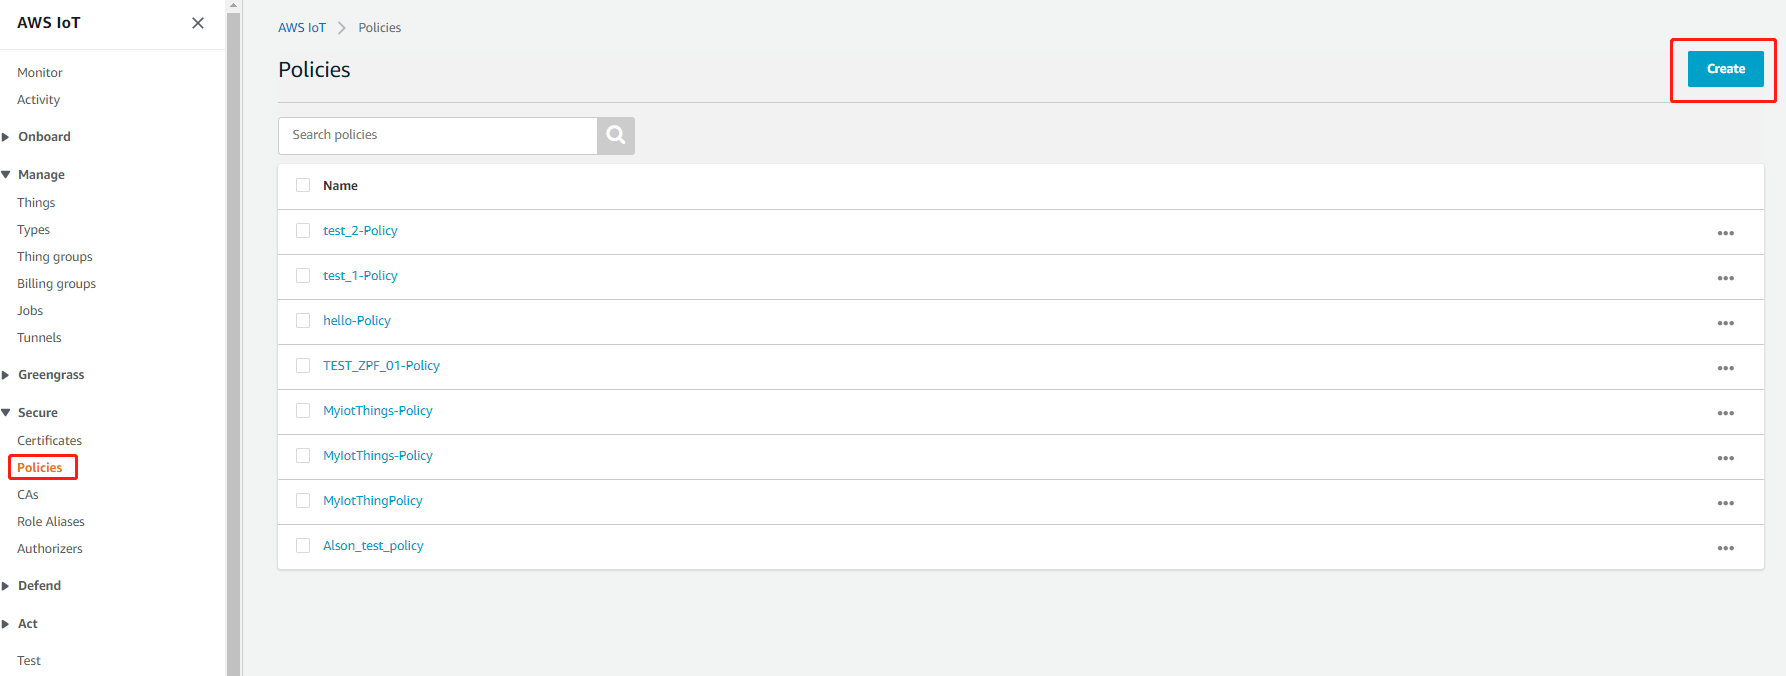Open three-dot menu for MyIotThingPolicy
The image size is (1786, 676).
pyautogui.click(x=1725, y=503)
